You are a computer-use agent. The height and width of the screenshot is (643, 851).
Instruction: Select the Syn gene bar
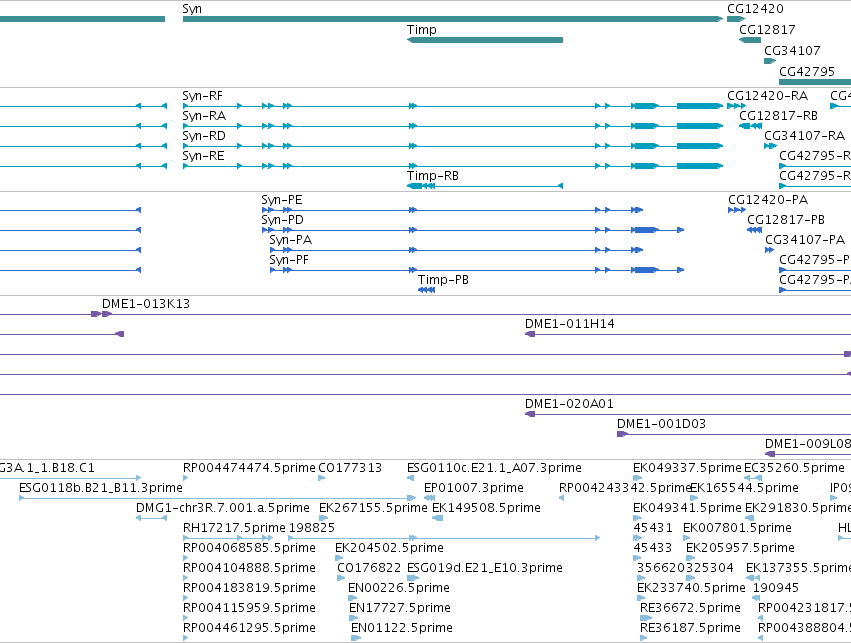(x=453, y=19)
